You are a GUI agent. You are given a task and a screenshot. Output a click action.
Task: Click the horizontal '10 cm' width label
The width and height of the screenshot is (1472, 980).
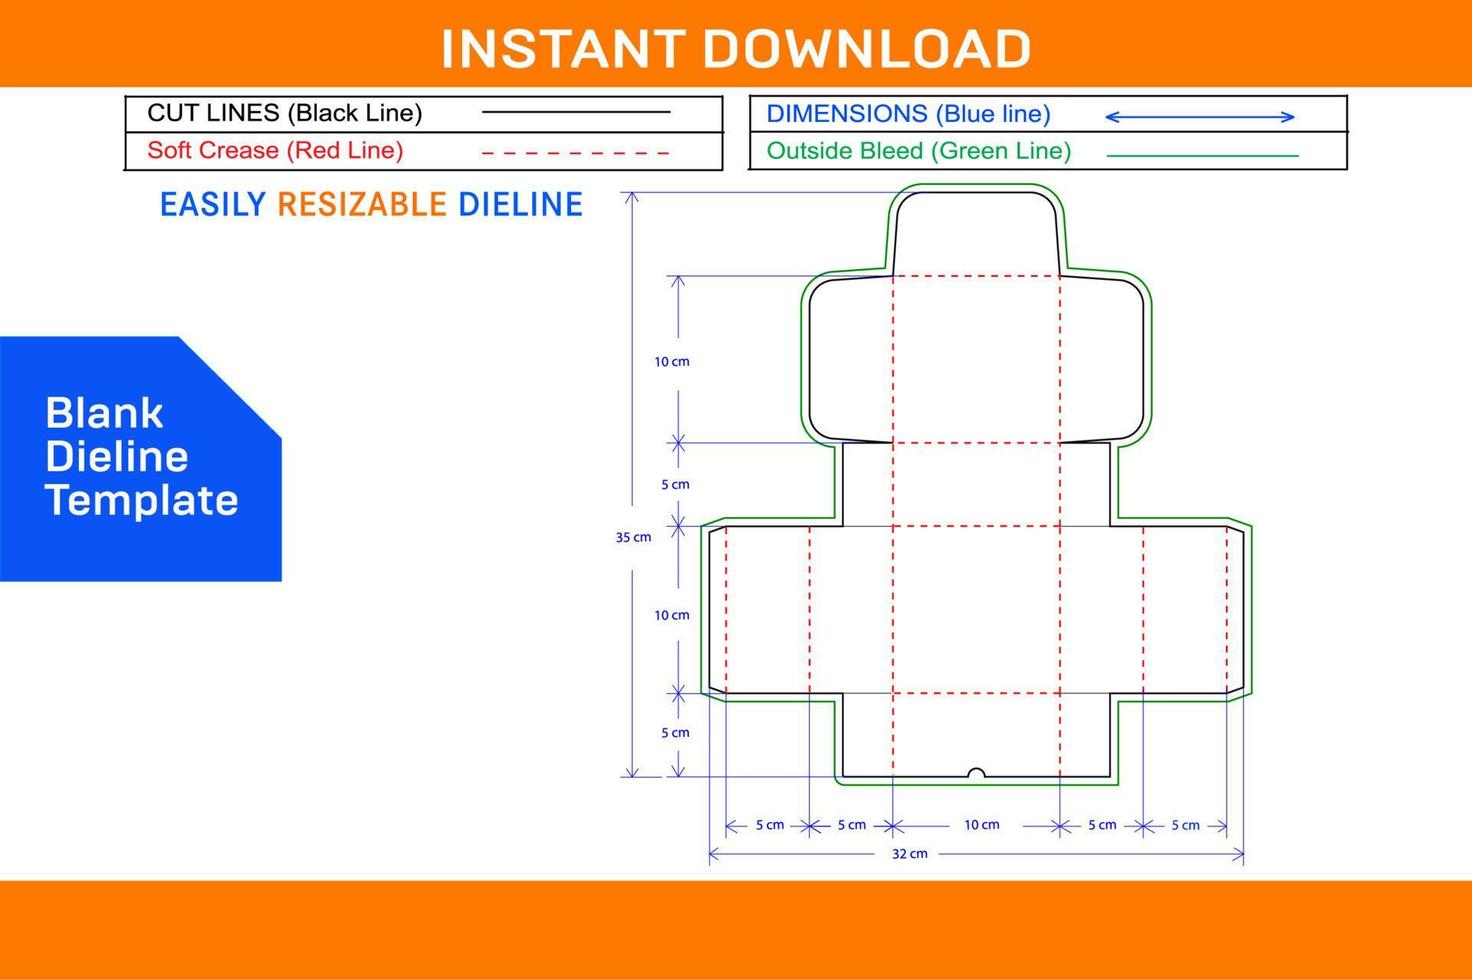coord(981,825)
